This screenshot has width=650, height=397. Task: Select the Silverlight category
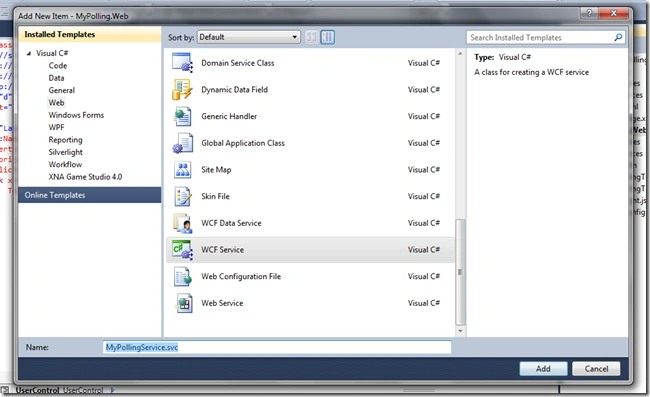pyautogui.click(x=65, y=152)
